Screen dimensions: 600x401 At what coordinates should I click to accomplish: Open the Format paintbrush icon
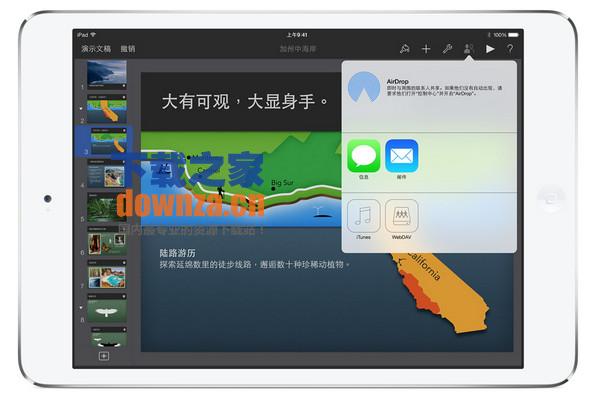point(404,49)
